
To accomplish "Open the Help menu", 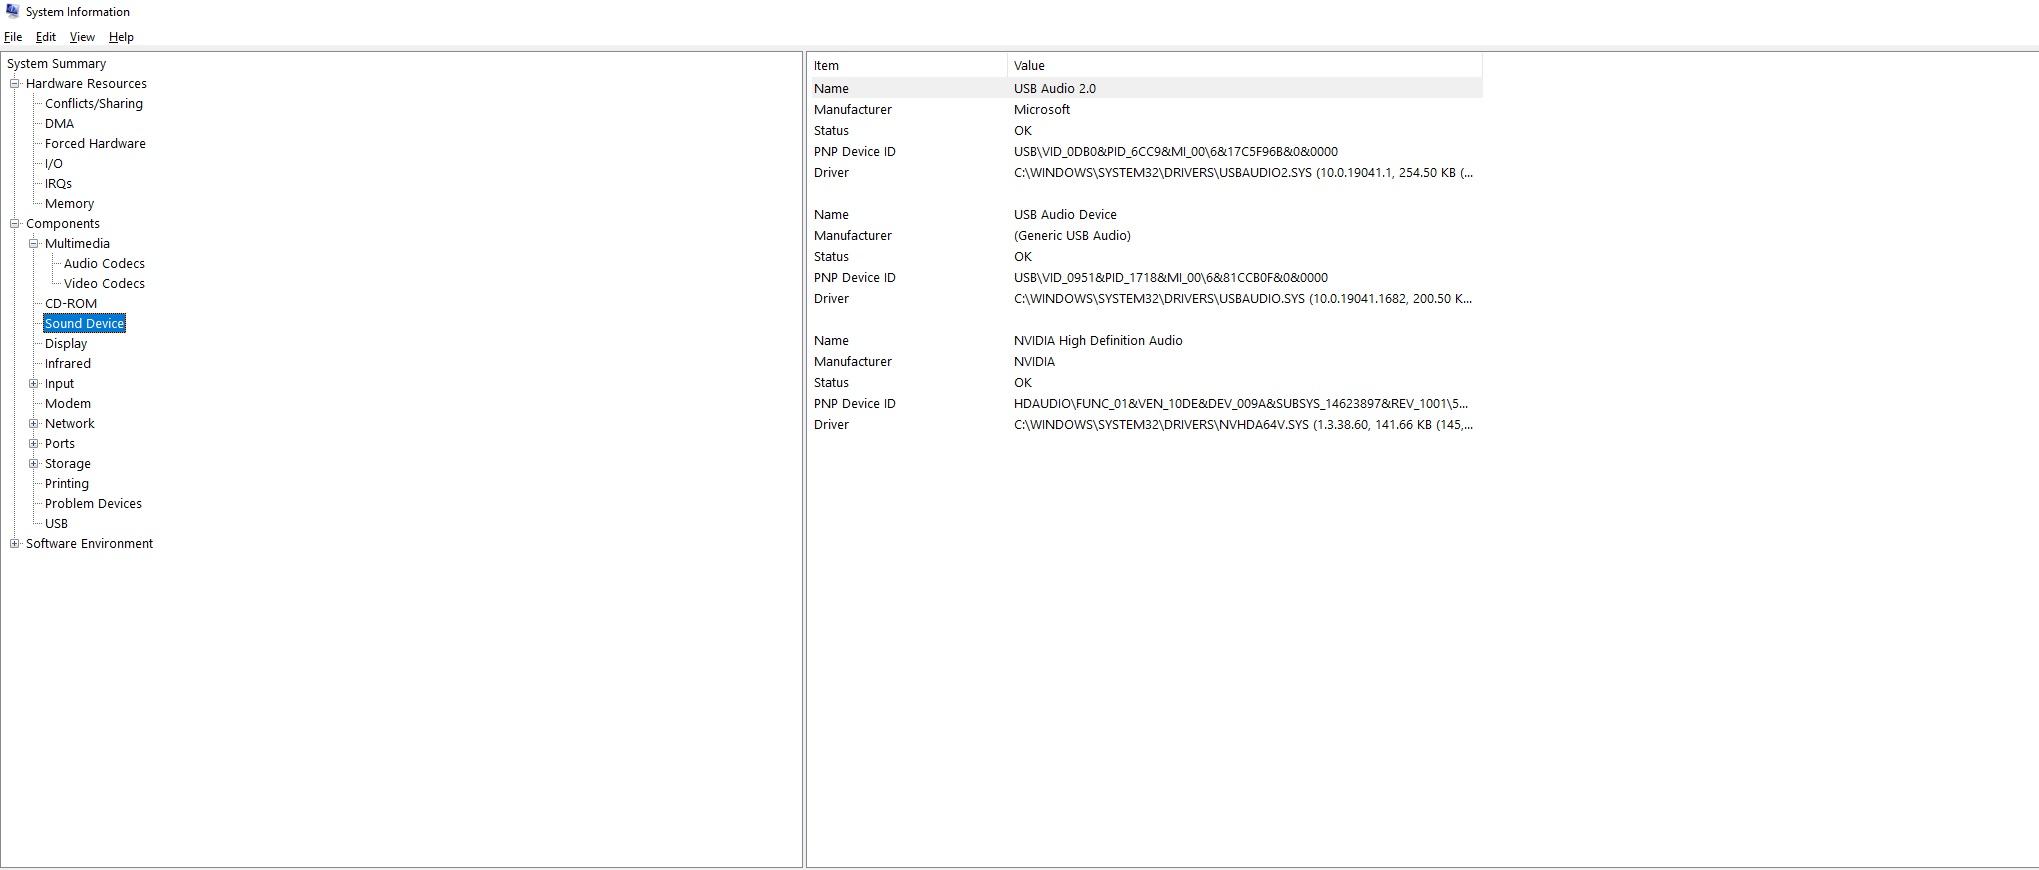I will 121,37.
